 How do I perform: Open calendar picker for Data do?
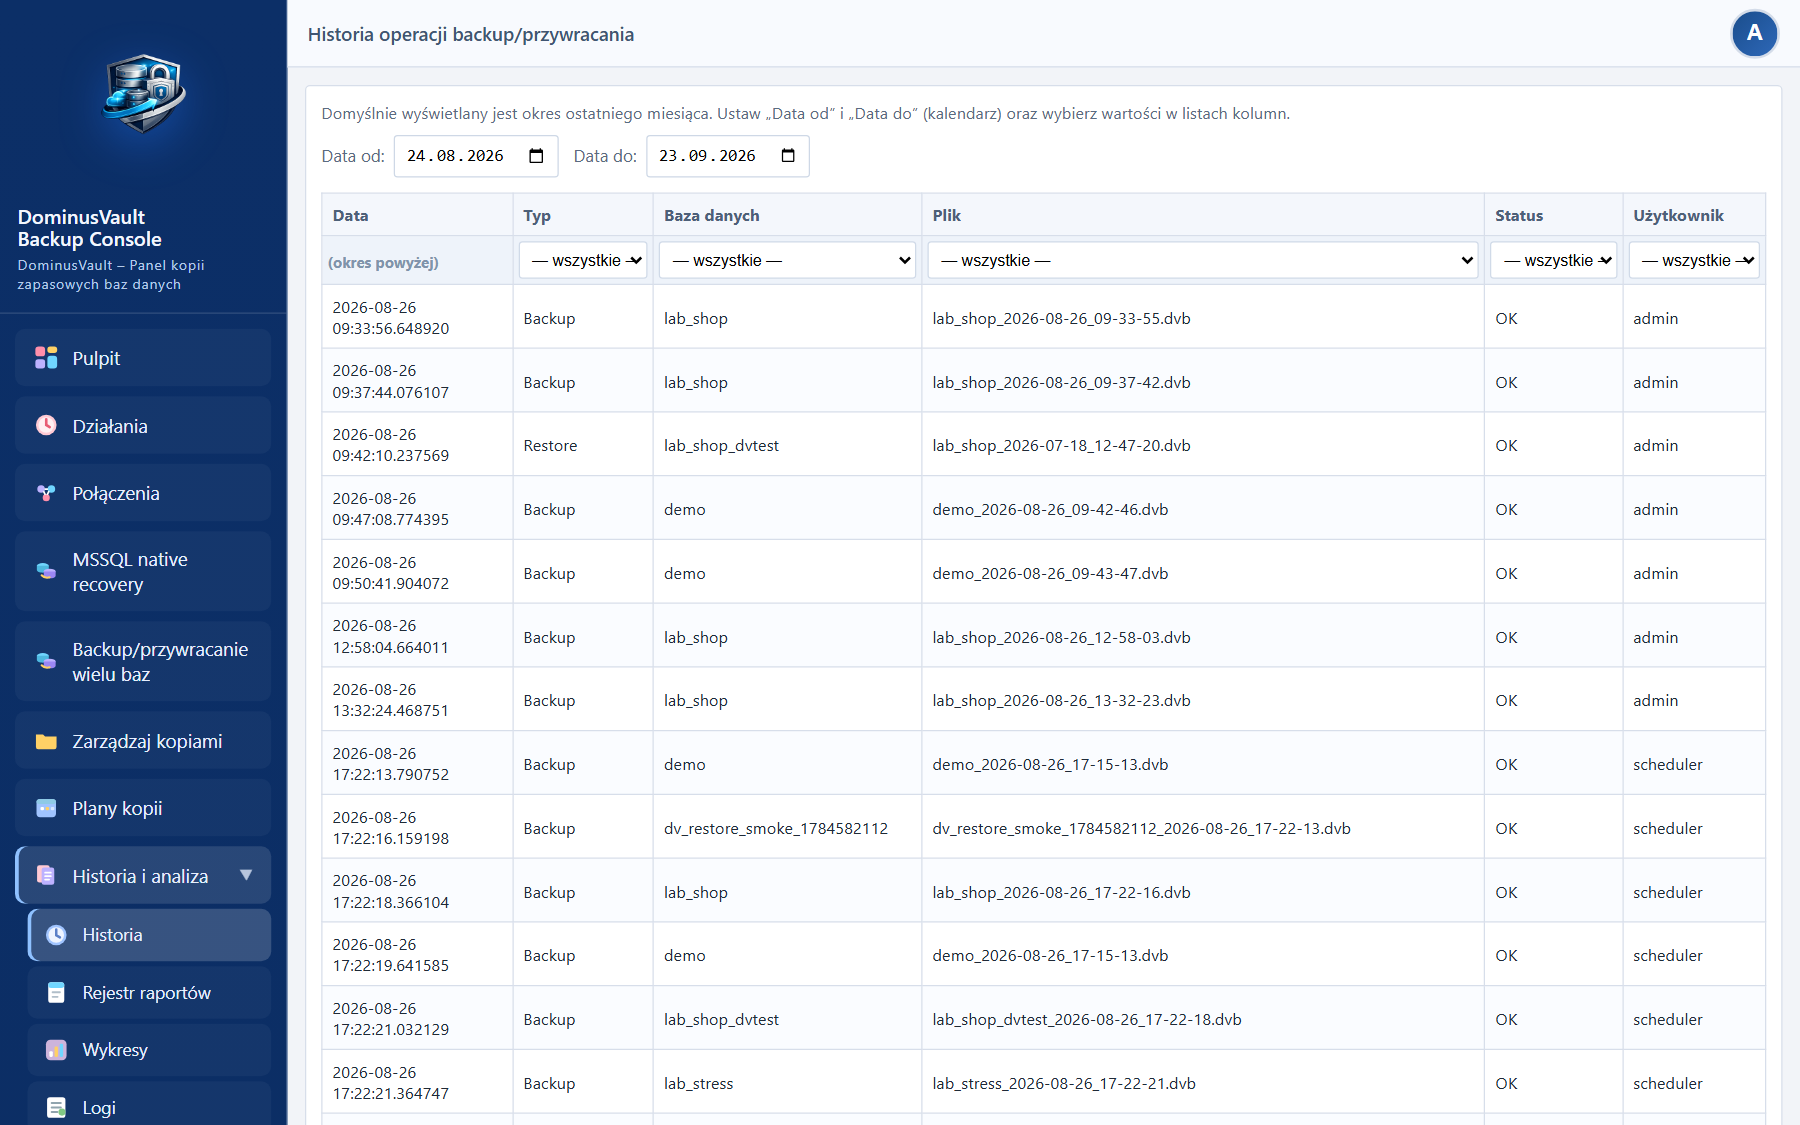788,156
